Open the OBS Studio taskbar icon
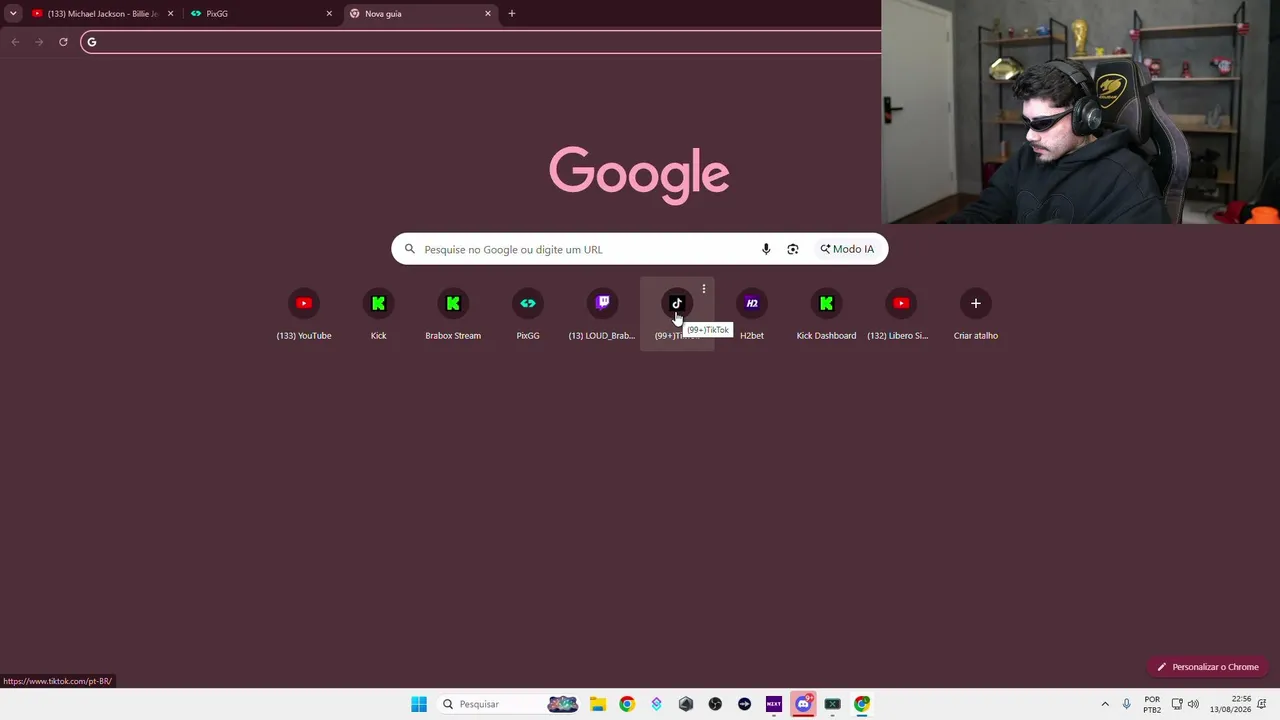The image size is (1280, 720). 715,704
